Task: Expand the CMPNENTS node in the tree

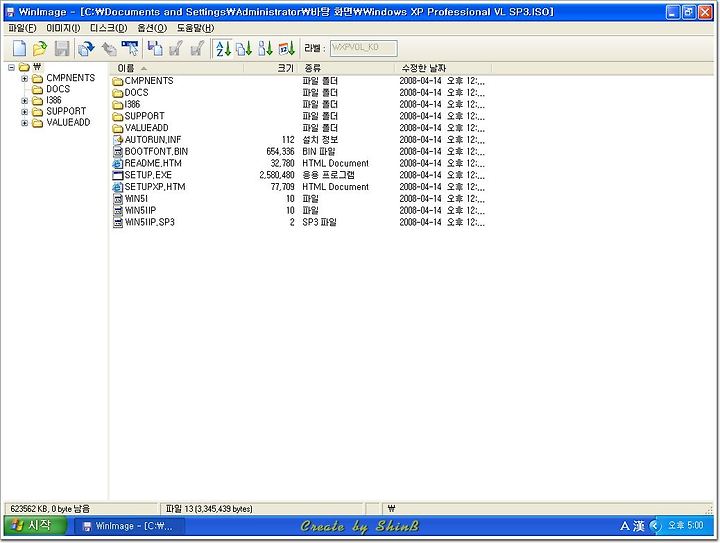Action: click(x=25, y=78)
